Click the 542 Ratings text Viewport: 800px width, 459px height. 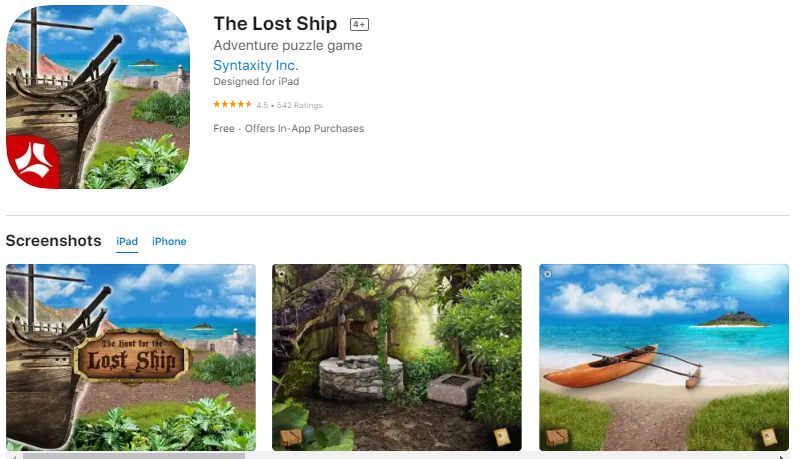(299, 105)
